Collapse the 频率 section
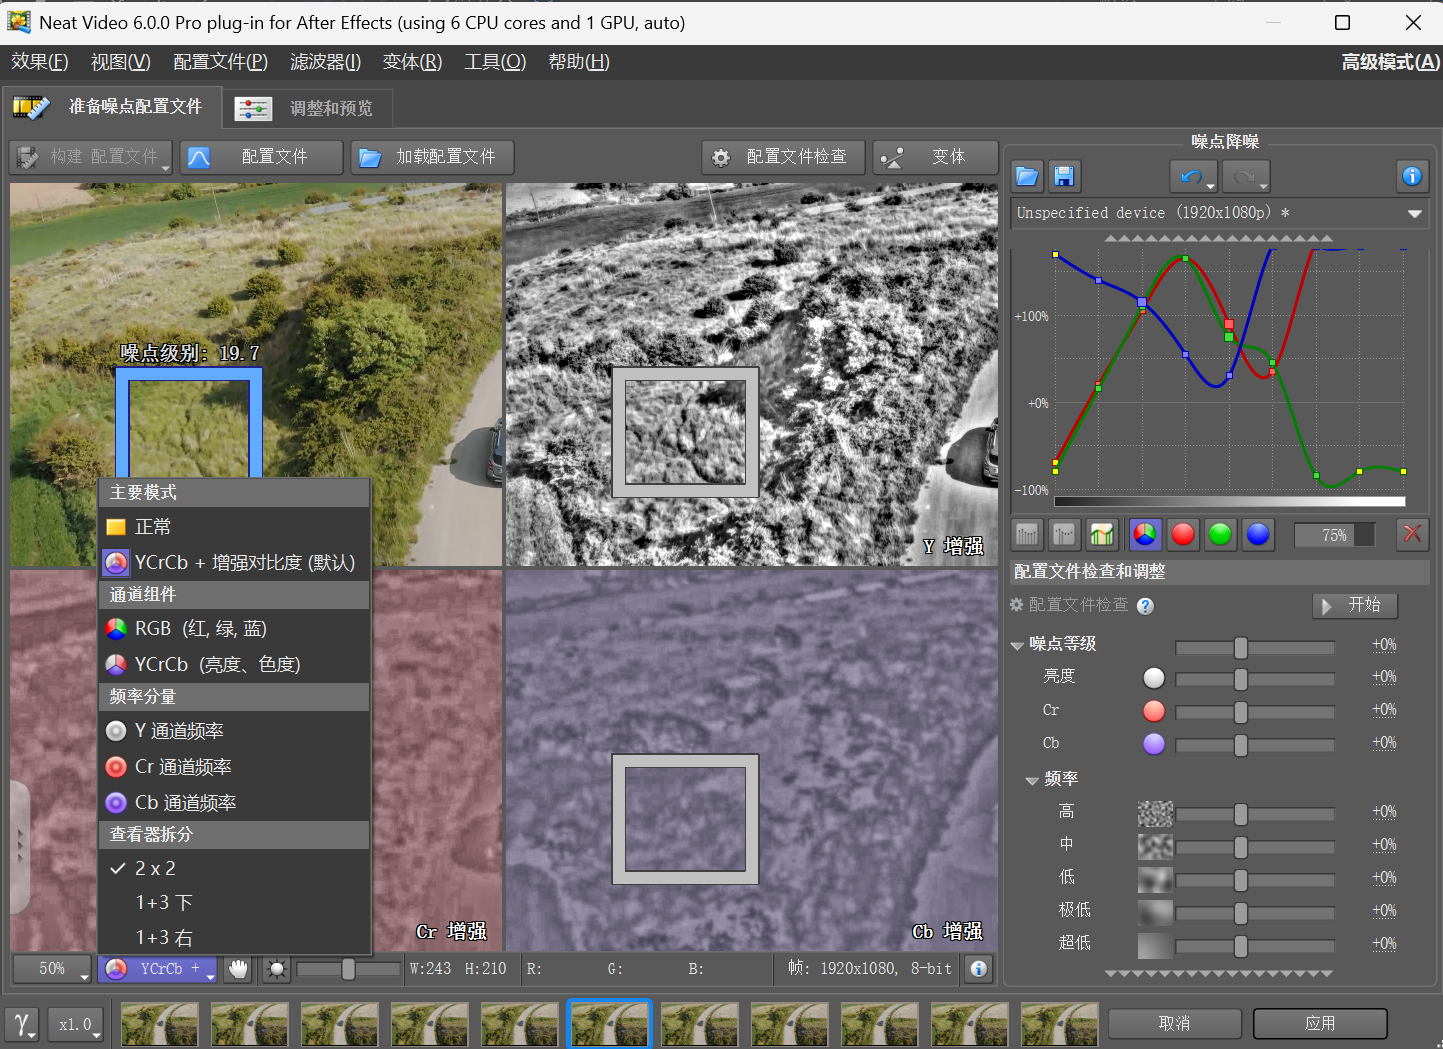This screenshot has height=1049, width=1443. [1032, 781]
